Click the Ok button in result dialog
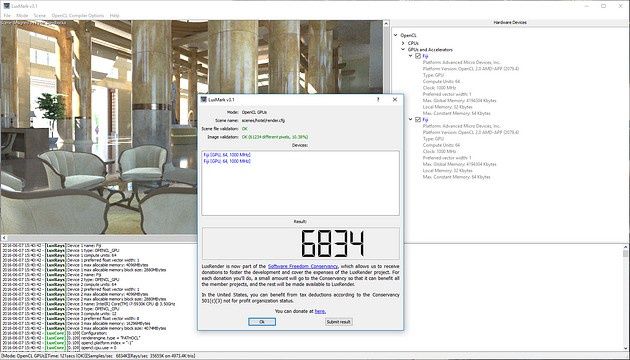The image size is (630, 360). point(262,322)
